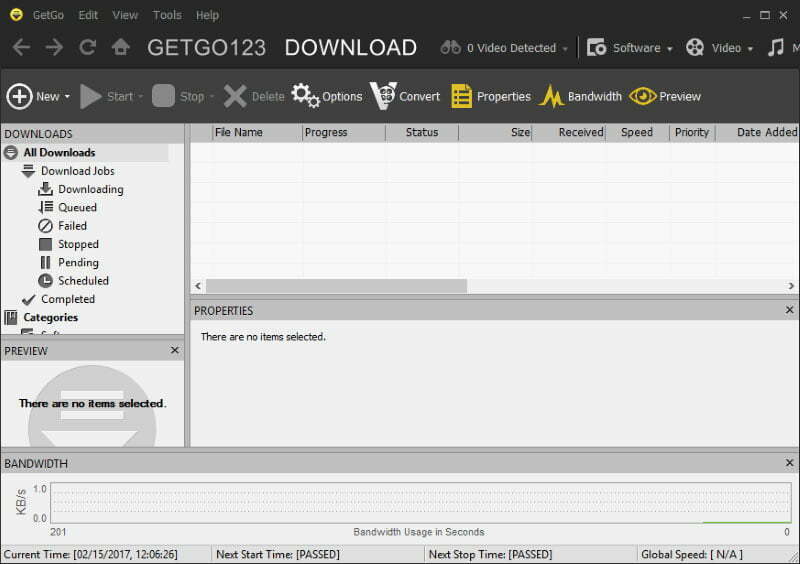Open the Stop dropdown arrow
Viewport: 800px width, 564px height.
coord(212,96)
